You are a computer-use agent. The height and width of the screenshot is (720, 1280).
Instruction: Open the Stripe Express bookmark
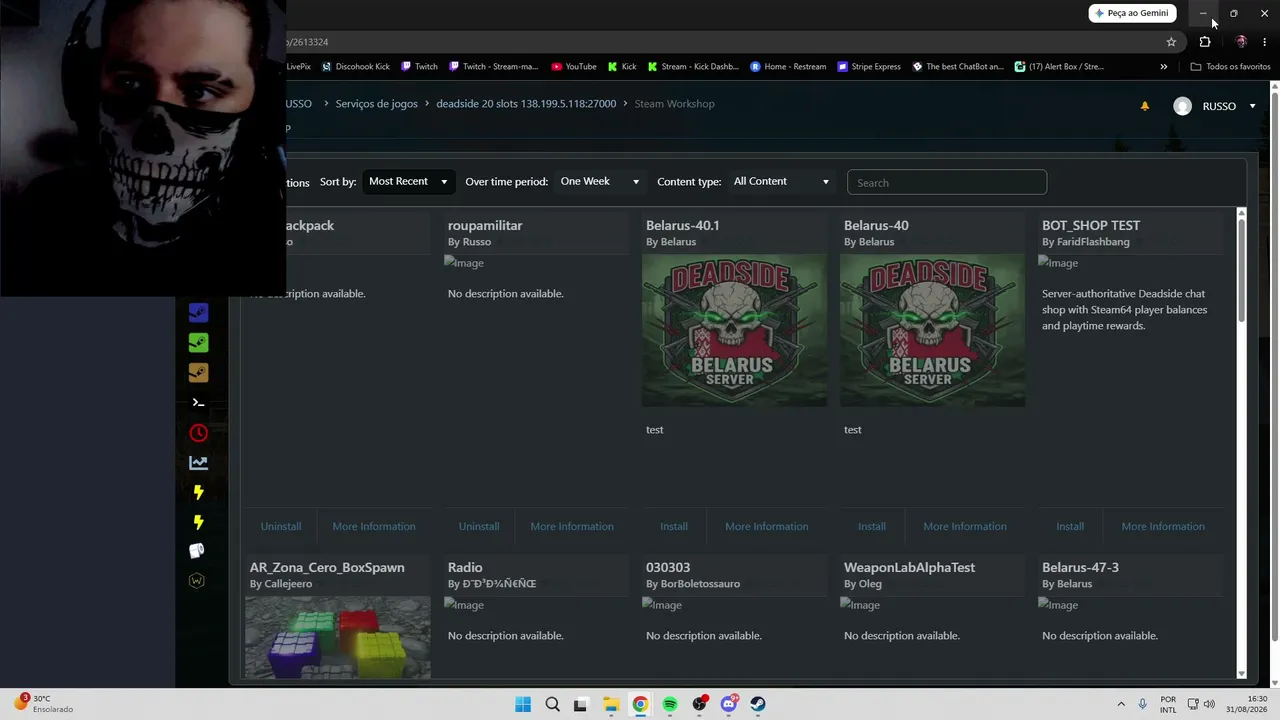coord(869,67)
